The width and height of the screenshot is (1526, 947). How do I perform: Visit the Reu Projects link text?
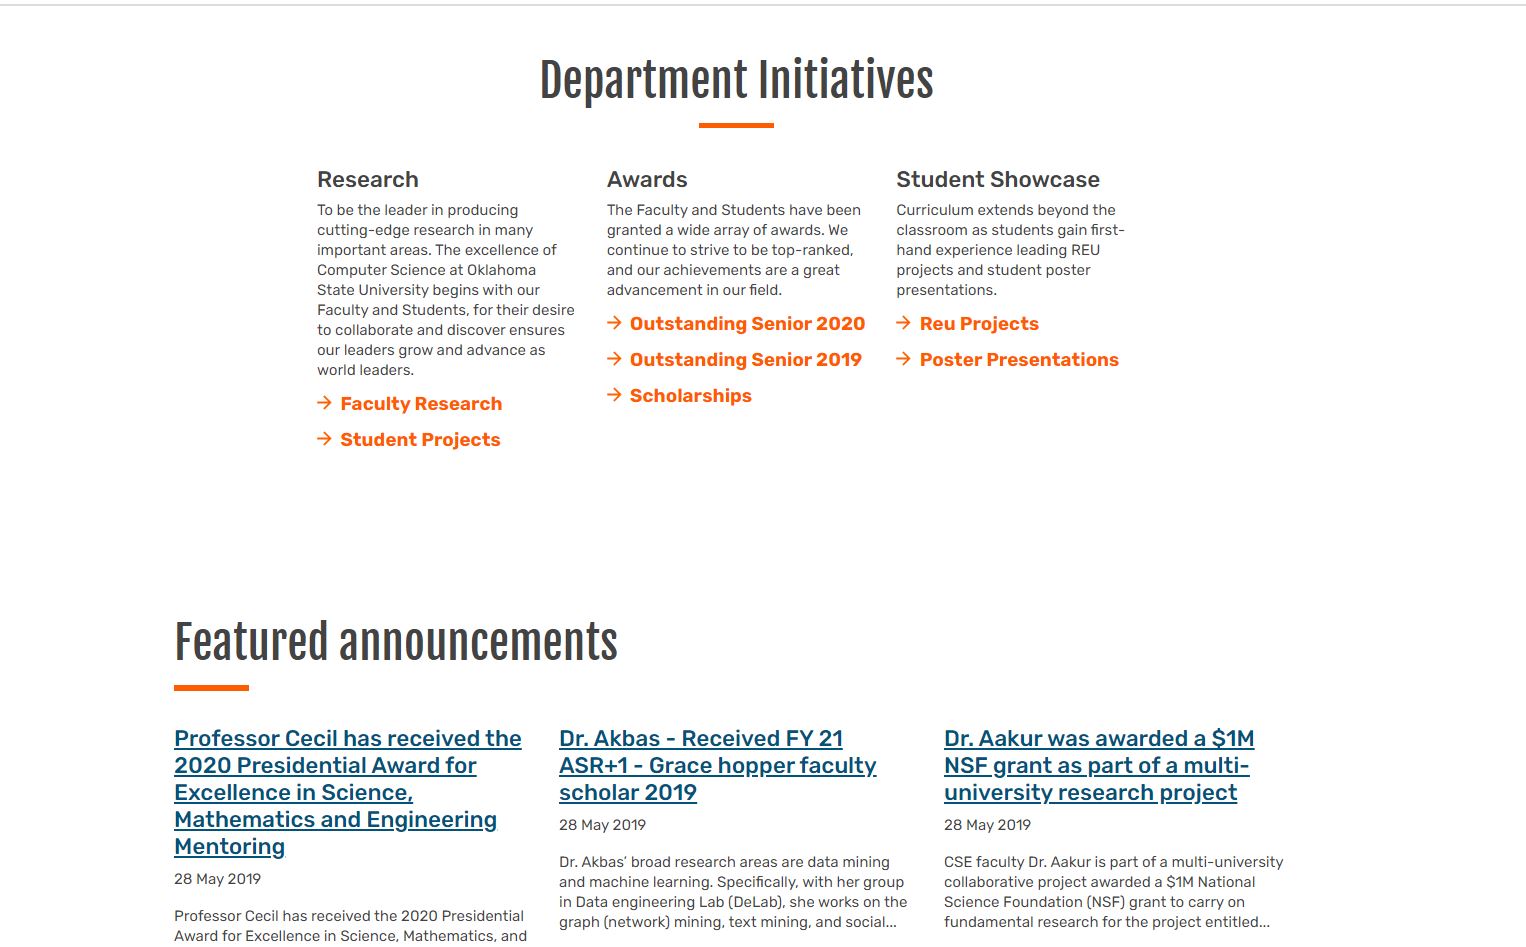[x=979, y=324]
